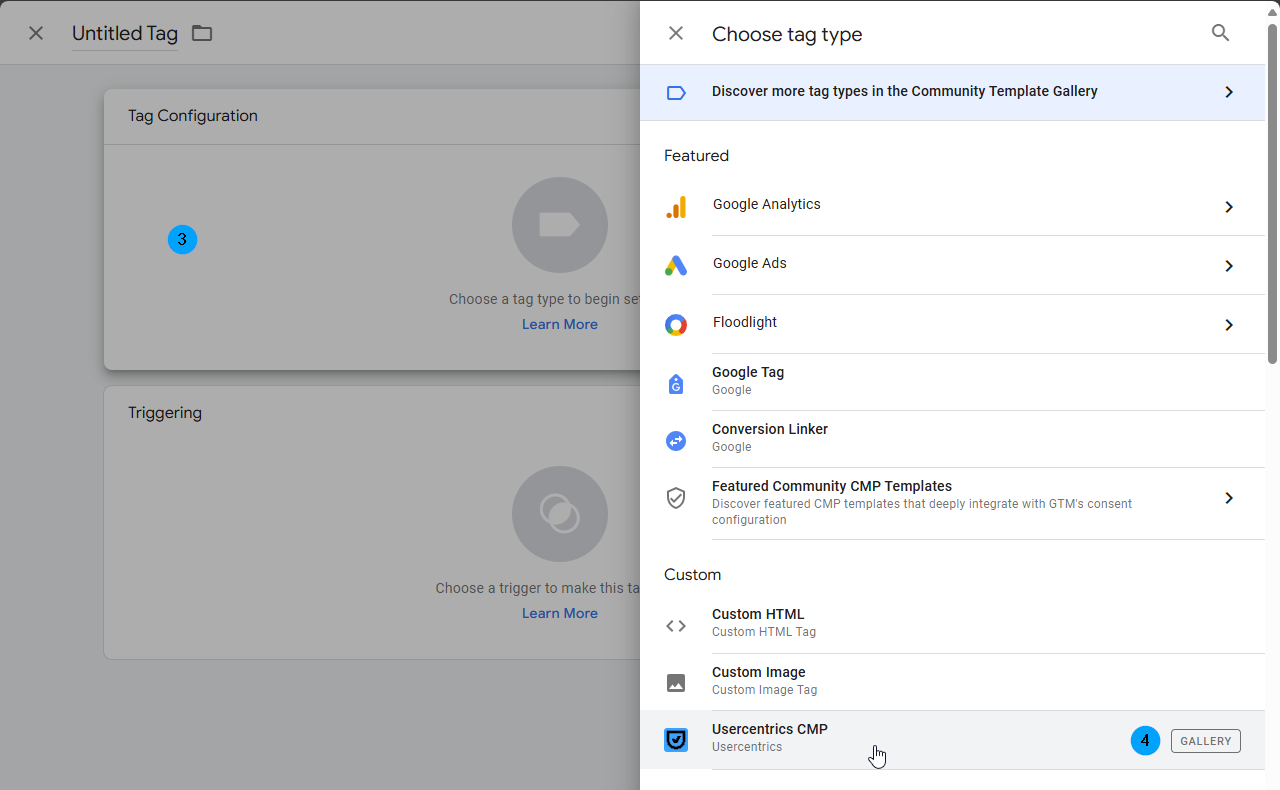Viewport: 1280px width, 790px height.
Task: Open Featured Community CMP Templates
Action: pos(952,504)
